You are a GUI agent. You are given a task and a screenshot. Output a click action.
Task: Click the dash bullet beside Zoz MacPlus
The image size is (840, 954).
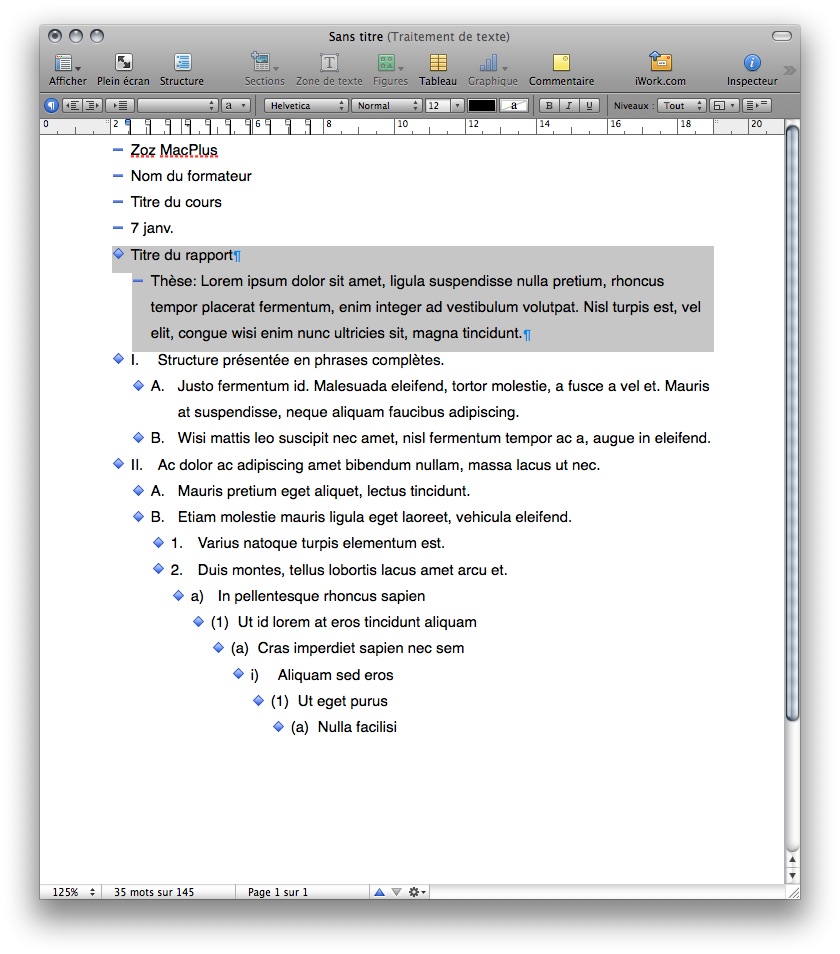click(x=118, y=150)
